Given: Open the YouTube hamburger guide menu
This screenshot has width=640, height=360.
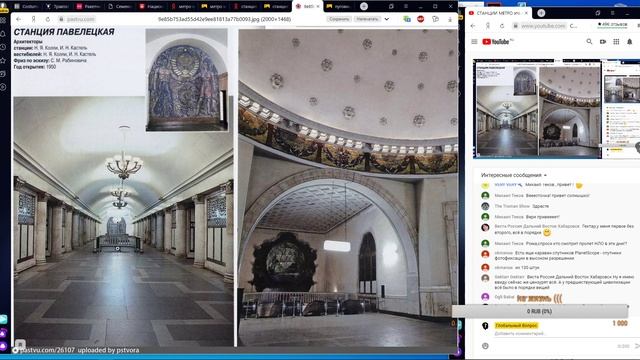Looking at the screenshot, I should (x=474, y=42).
